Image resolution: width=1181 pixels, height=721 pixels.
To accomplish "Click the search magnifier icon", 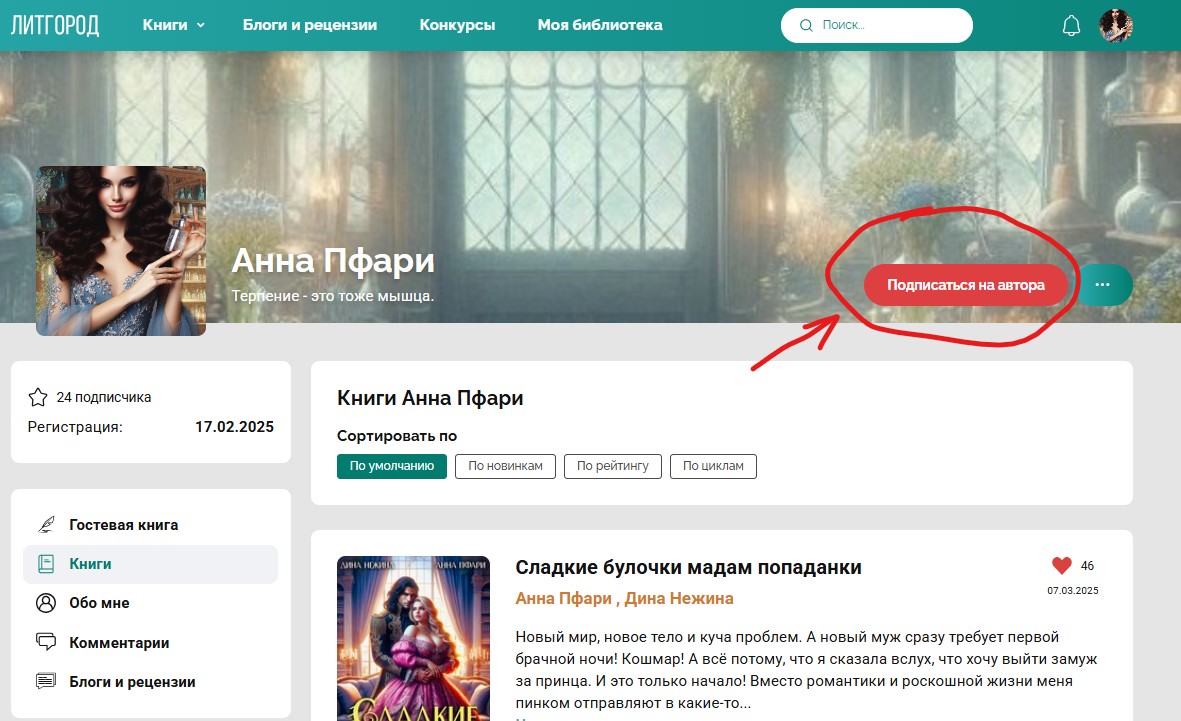I will (x=806, y=26).
